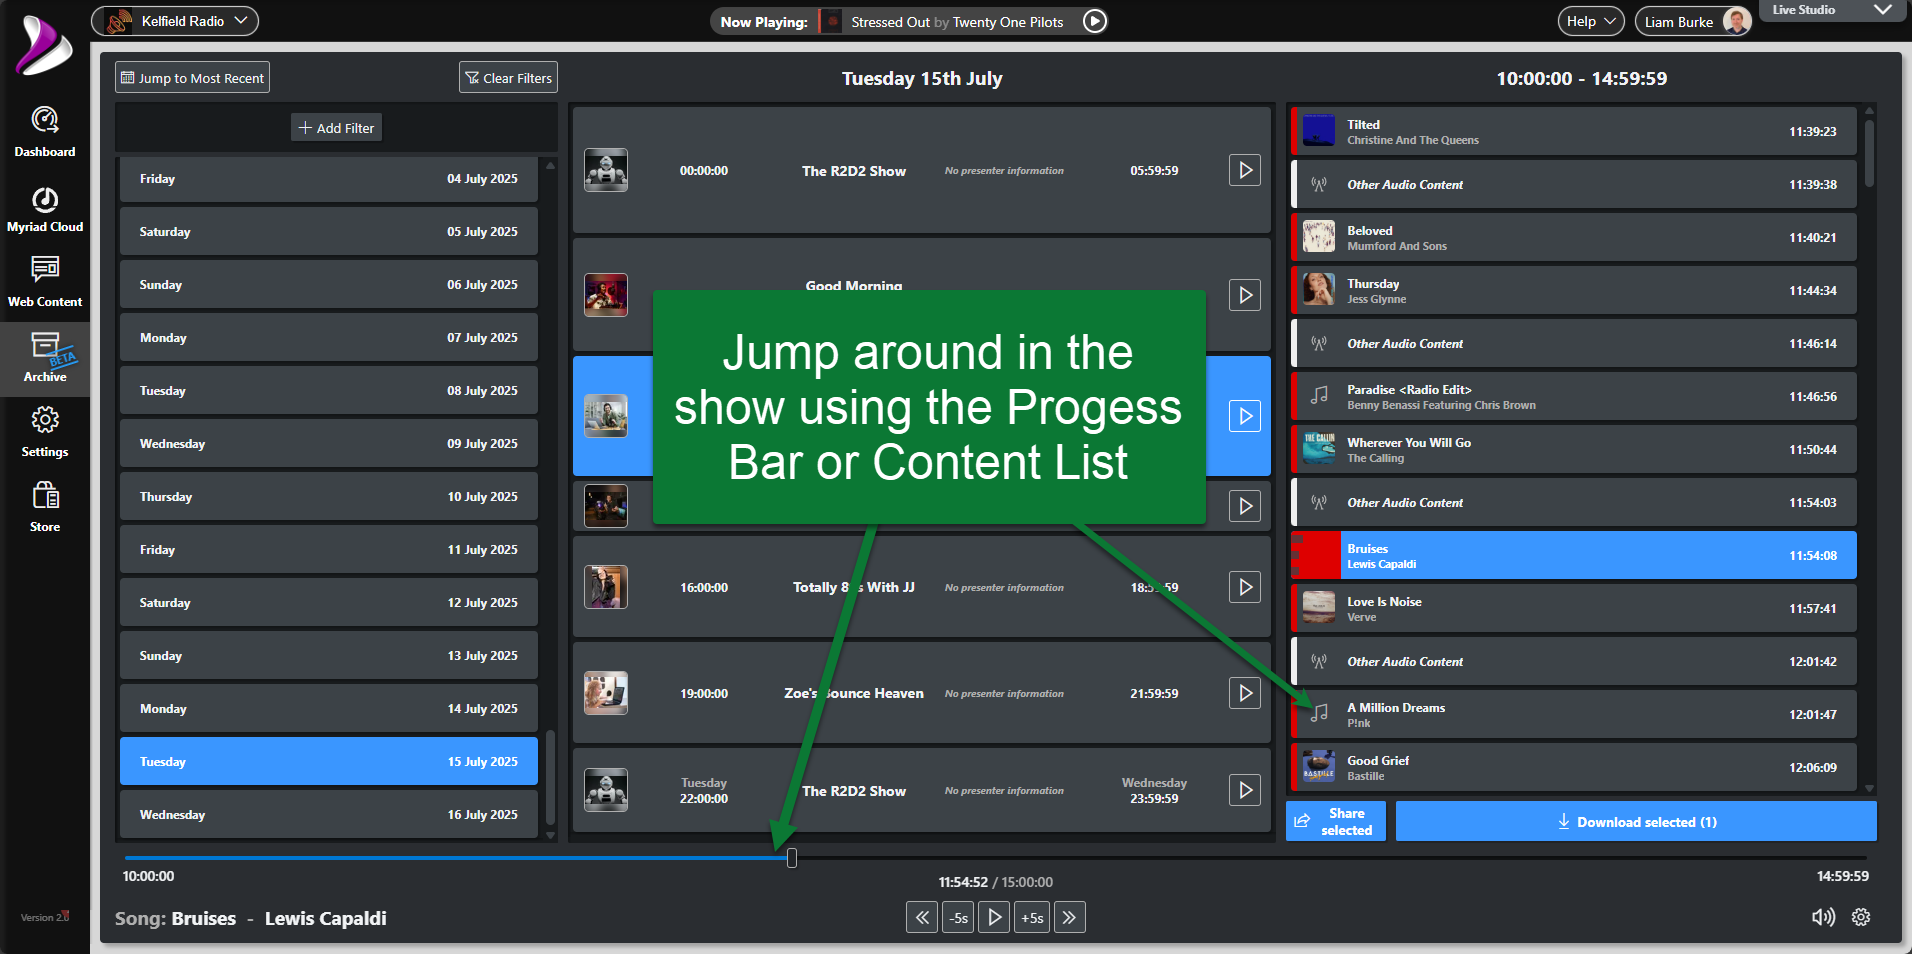Open the Store section

(x=44, y=507)
